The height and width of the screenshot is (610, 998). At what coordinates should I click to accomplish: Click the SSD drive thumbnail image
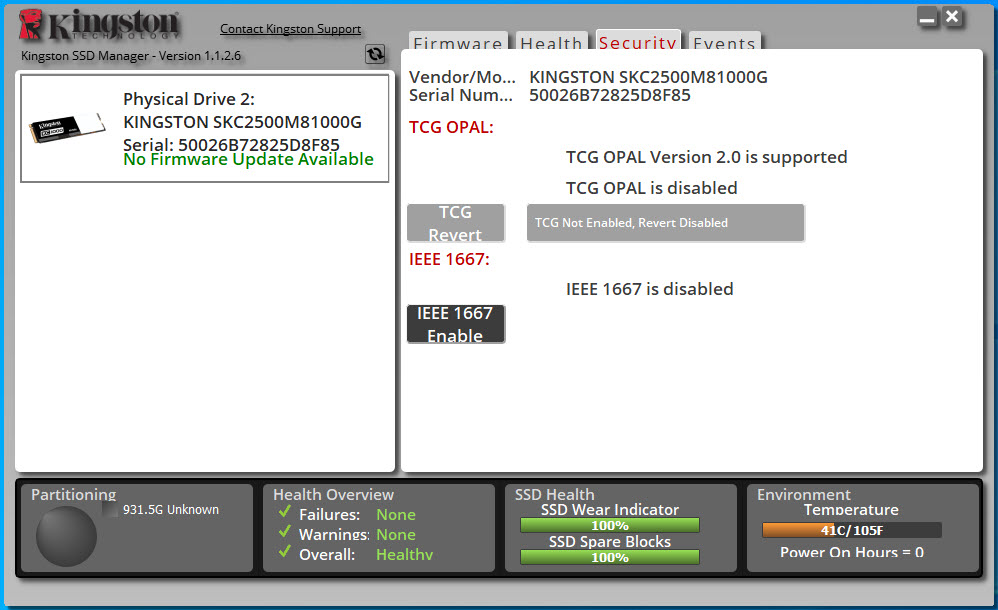click(x=67, y=127)
